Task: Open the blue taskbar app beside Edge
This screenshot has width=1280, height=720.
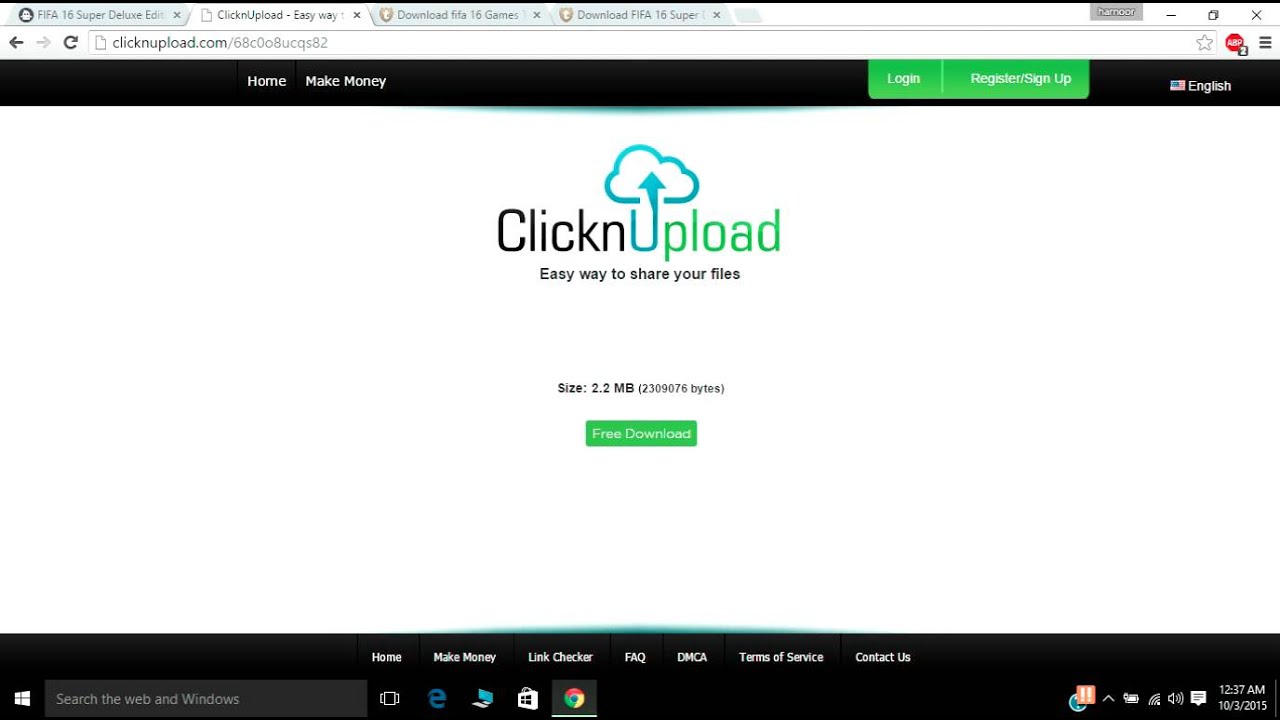Action: 482,699
